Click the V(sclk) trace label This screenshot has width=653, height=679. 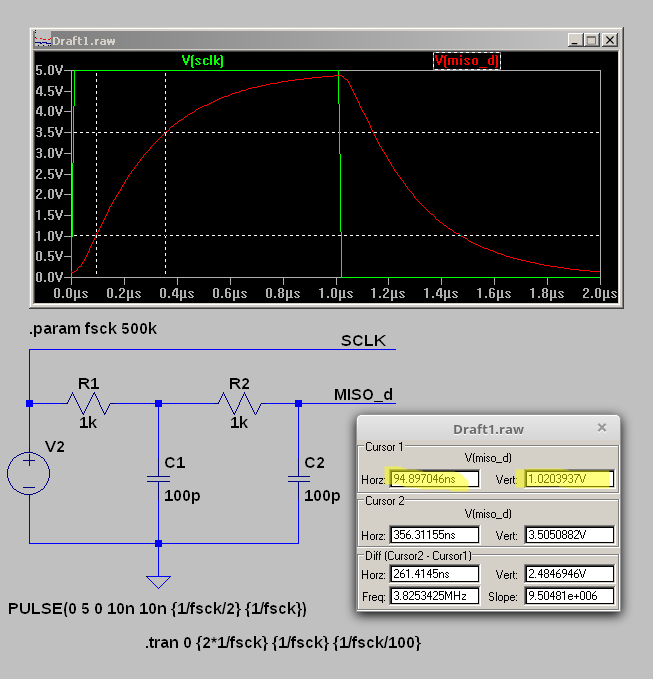(x=203, y=61)
